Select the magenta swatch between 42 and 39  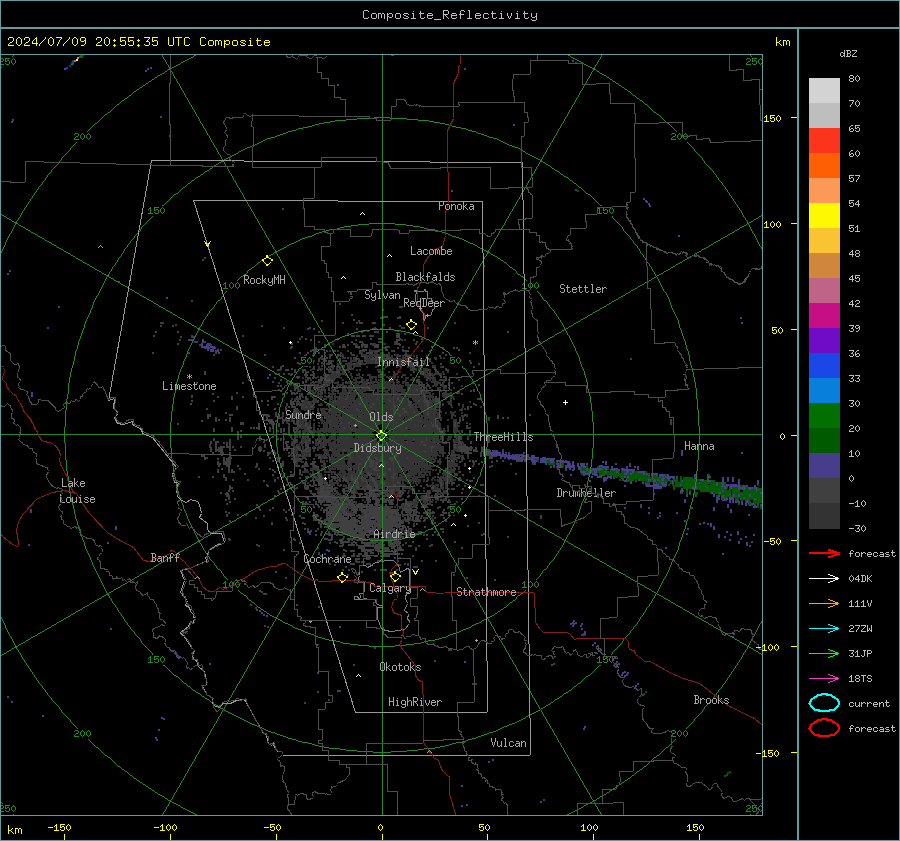tap(824, 315)
